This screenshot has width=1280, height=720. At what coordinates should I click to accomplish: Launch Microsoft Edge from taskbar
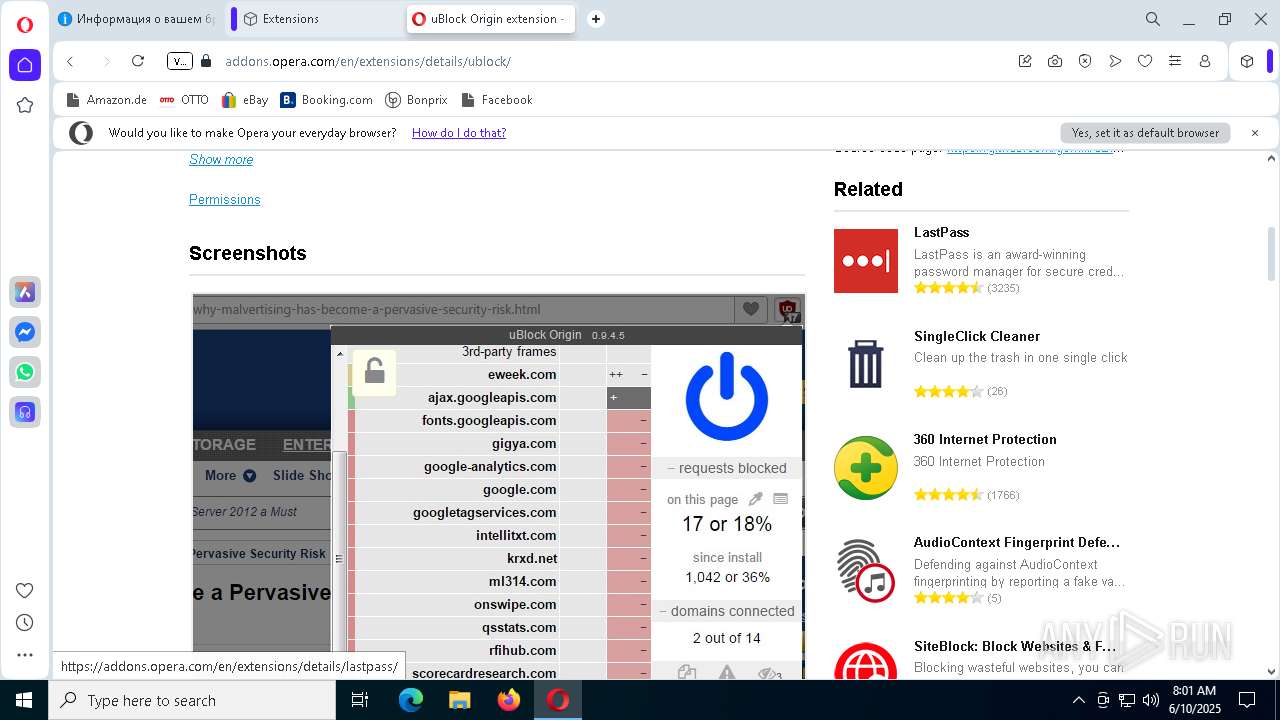(411, 700)
